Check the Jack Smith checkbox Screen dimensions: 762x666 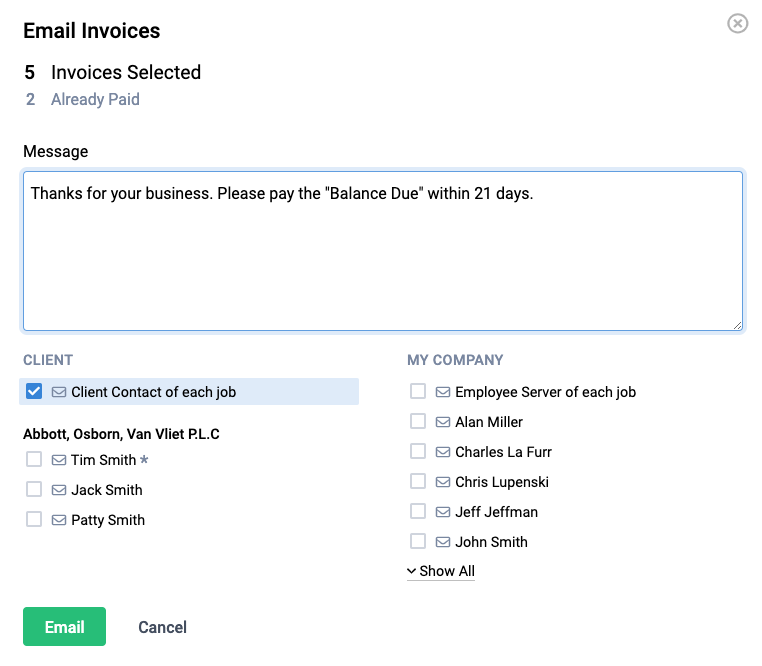click(34, 489)
